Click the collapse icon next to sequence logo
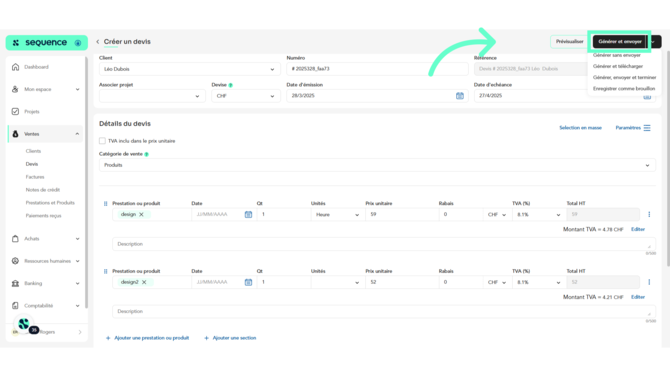Image resolution: width=670 pixels, height=377 pixels. point(78,43)
